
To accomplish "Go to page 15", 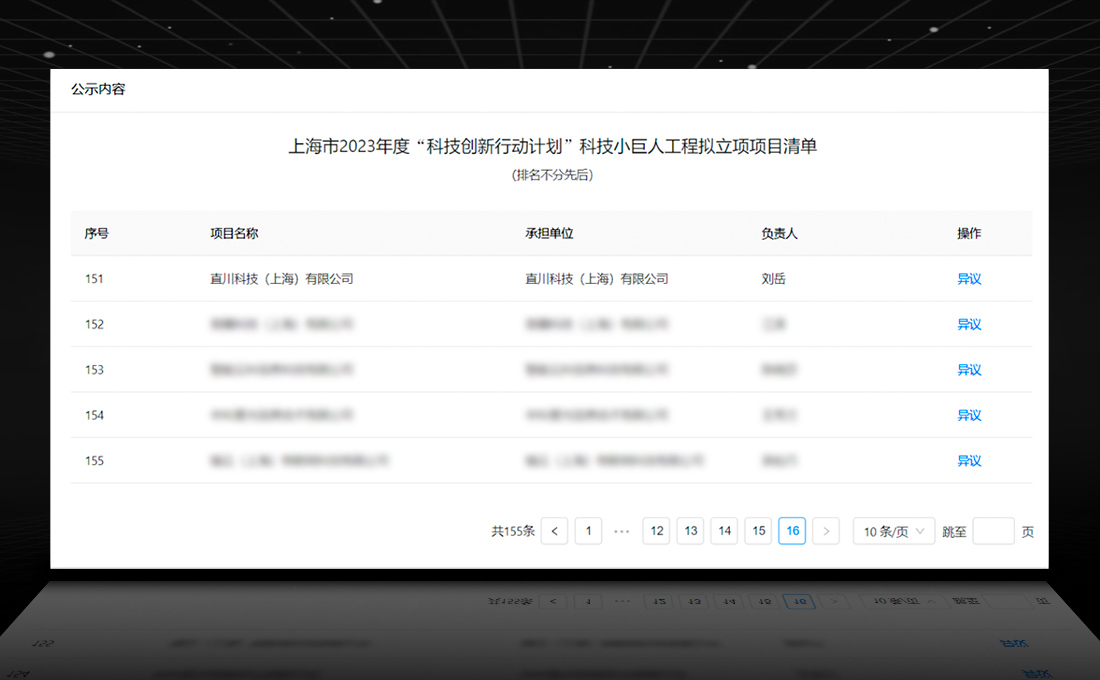I will point(759,531).
